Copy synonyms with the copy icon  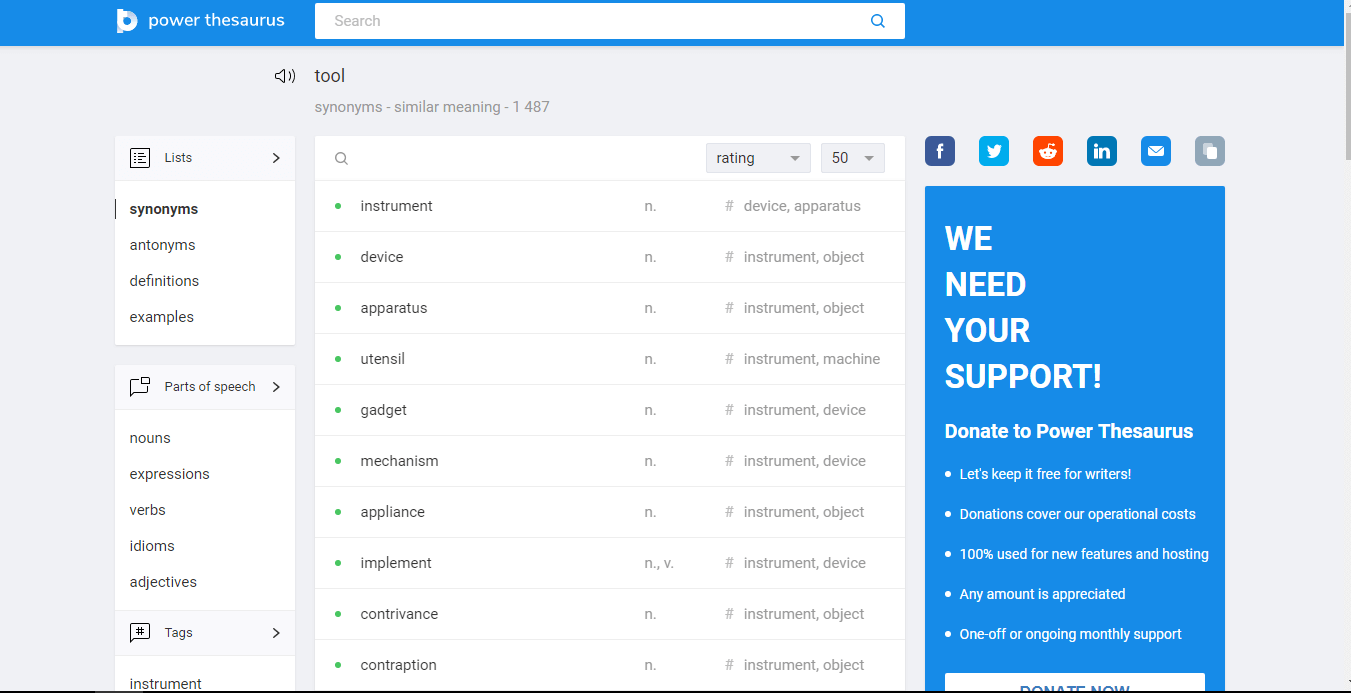pos(1210,151)
